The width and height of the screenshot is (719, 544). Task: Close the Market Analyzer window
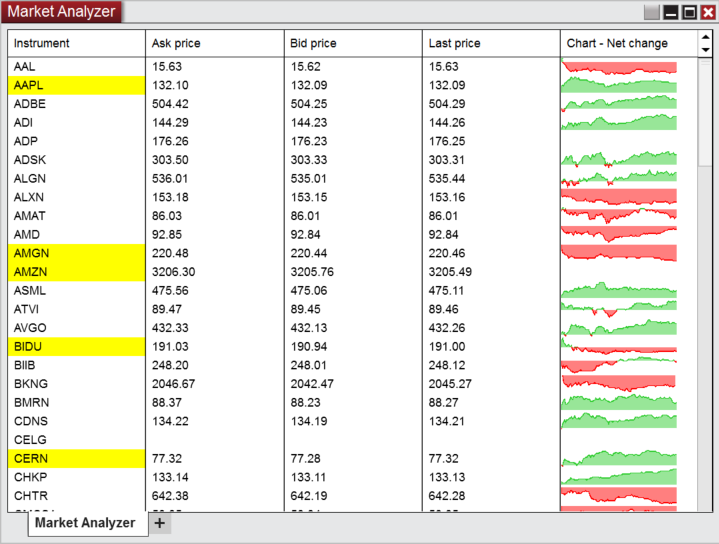pos(708,12)
